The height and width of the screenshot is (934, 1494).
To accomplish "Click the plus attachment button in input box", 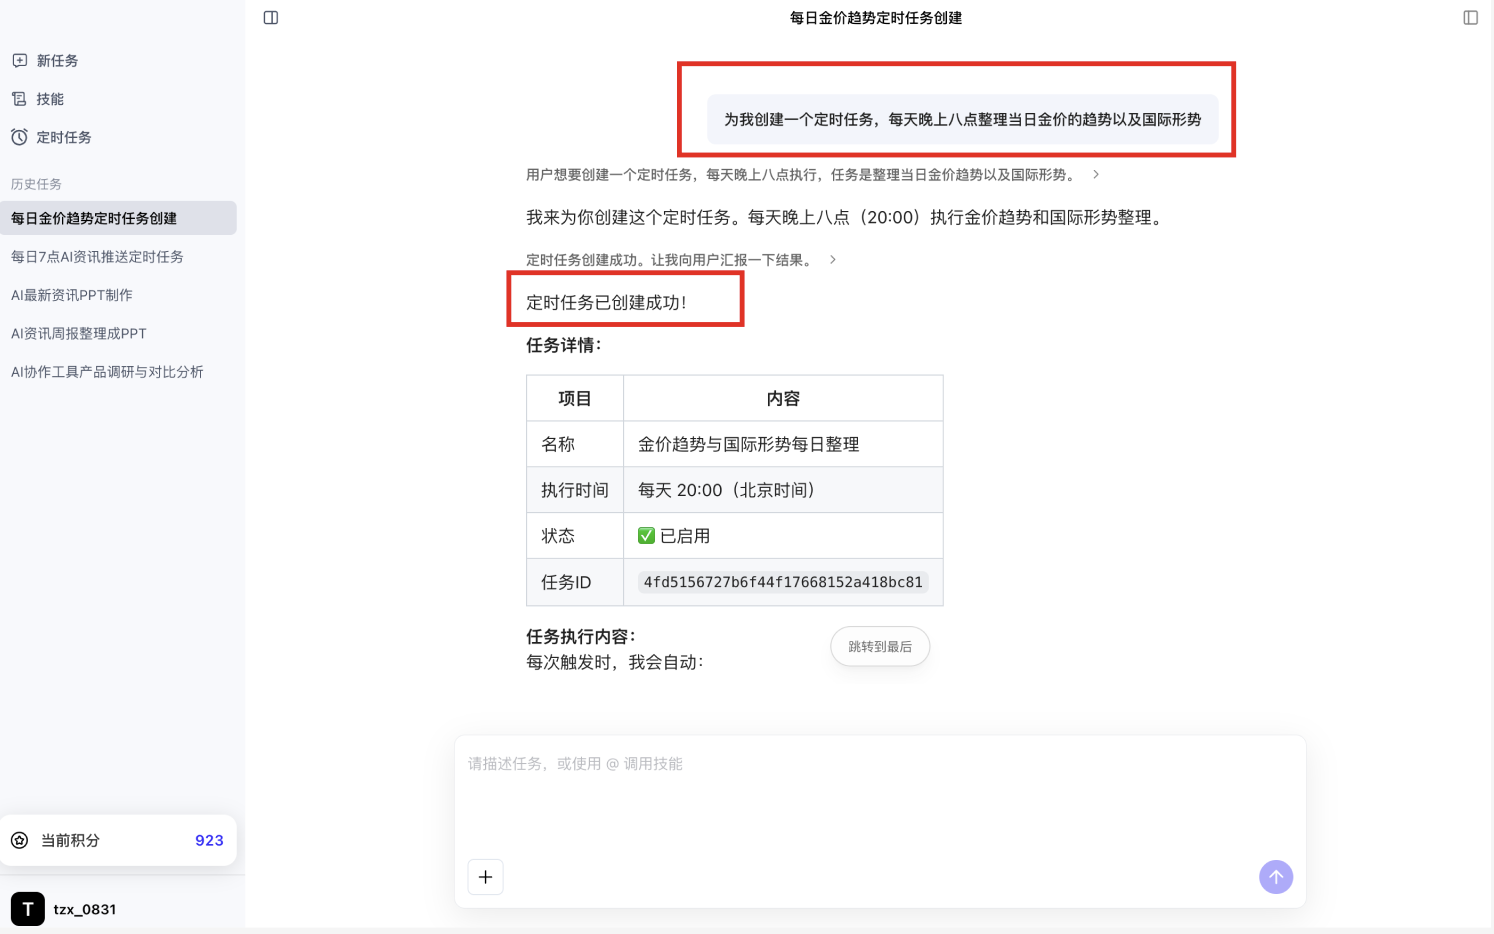I will (x=485, y=877).
